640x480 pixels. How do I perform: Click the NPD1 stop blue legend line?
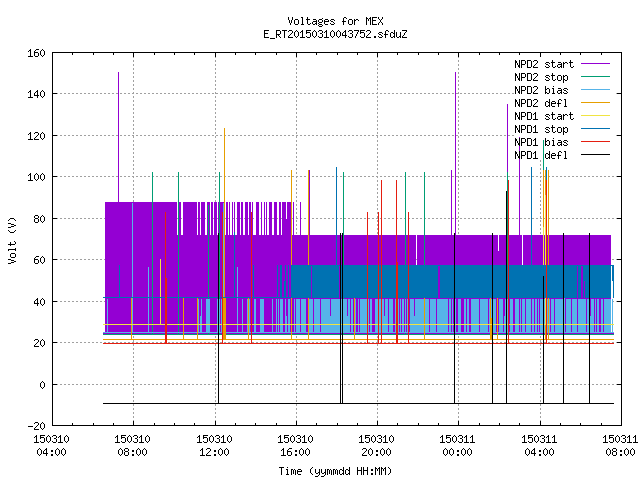(595, 129)
